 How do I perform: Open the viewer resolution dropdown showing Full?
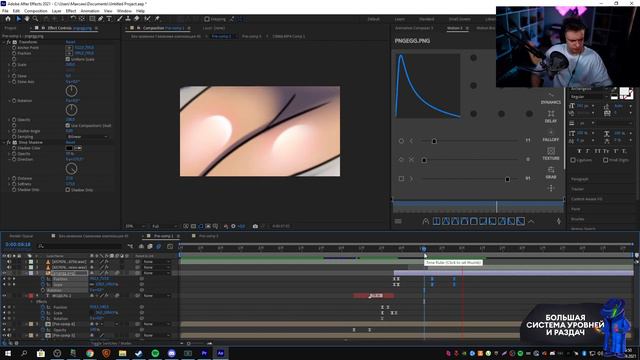click(164, 226)
